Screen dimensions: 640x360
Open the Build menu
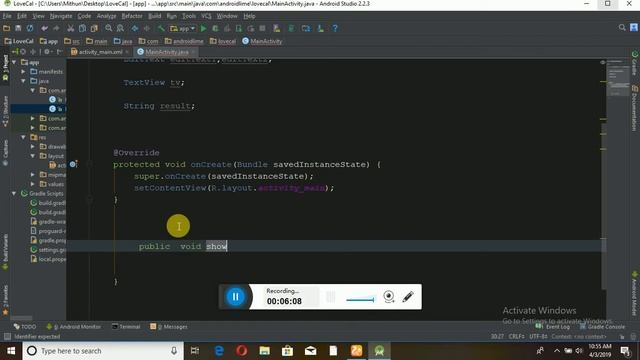pyautogui.click(x=154, y=16)
